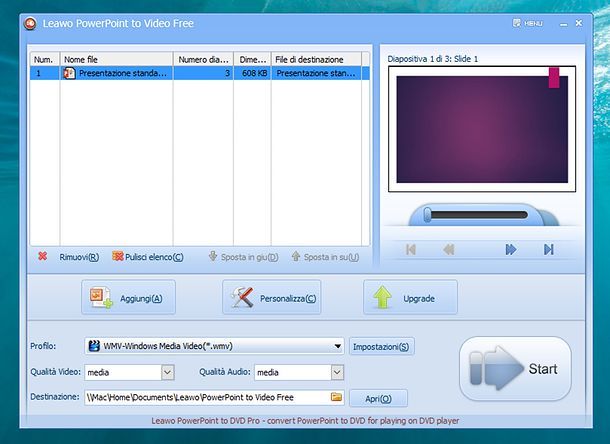Click the Upgrade button
Viewport: 610px width, 444px height.
tap(410, 297)
